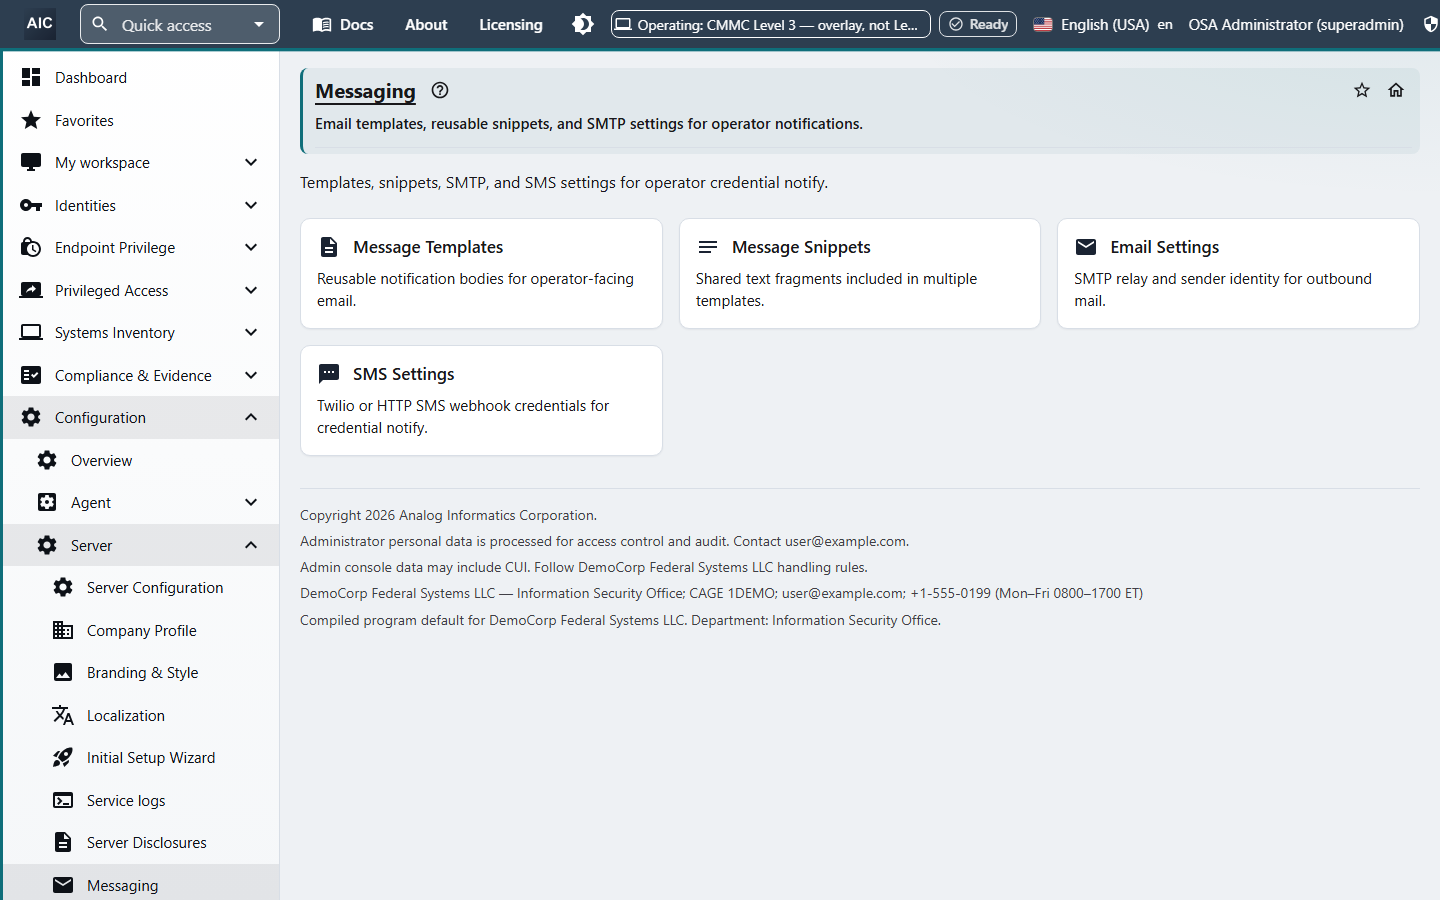Click the Initial Setup Wizard rocket icon
The width and height of the screenshot is (1440, 900).
pyautogui.click(x=63, y=757)
